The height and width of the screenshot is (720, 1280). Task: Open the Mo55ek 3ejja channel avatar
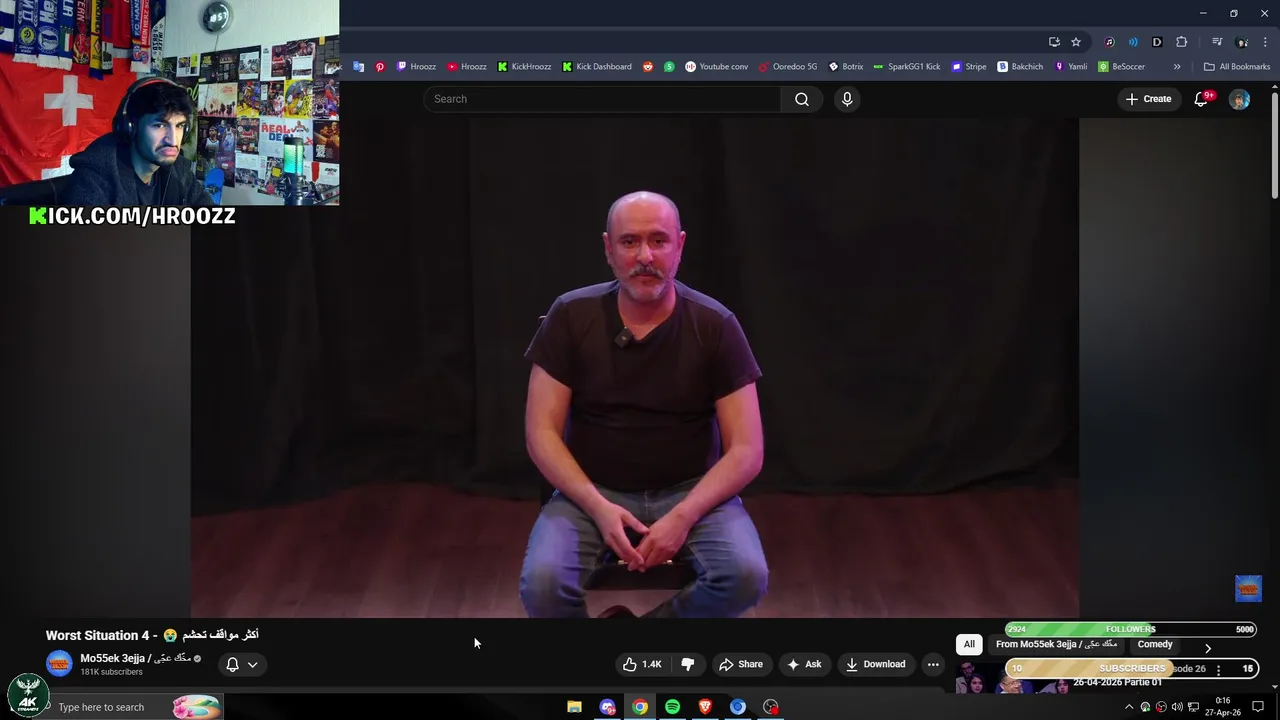click(x=59, y=664)
